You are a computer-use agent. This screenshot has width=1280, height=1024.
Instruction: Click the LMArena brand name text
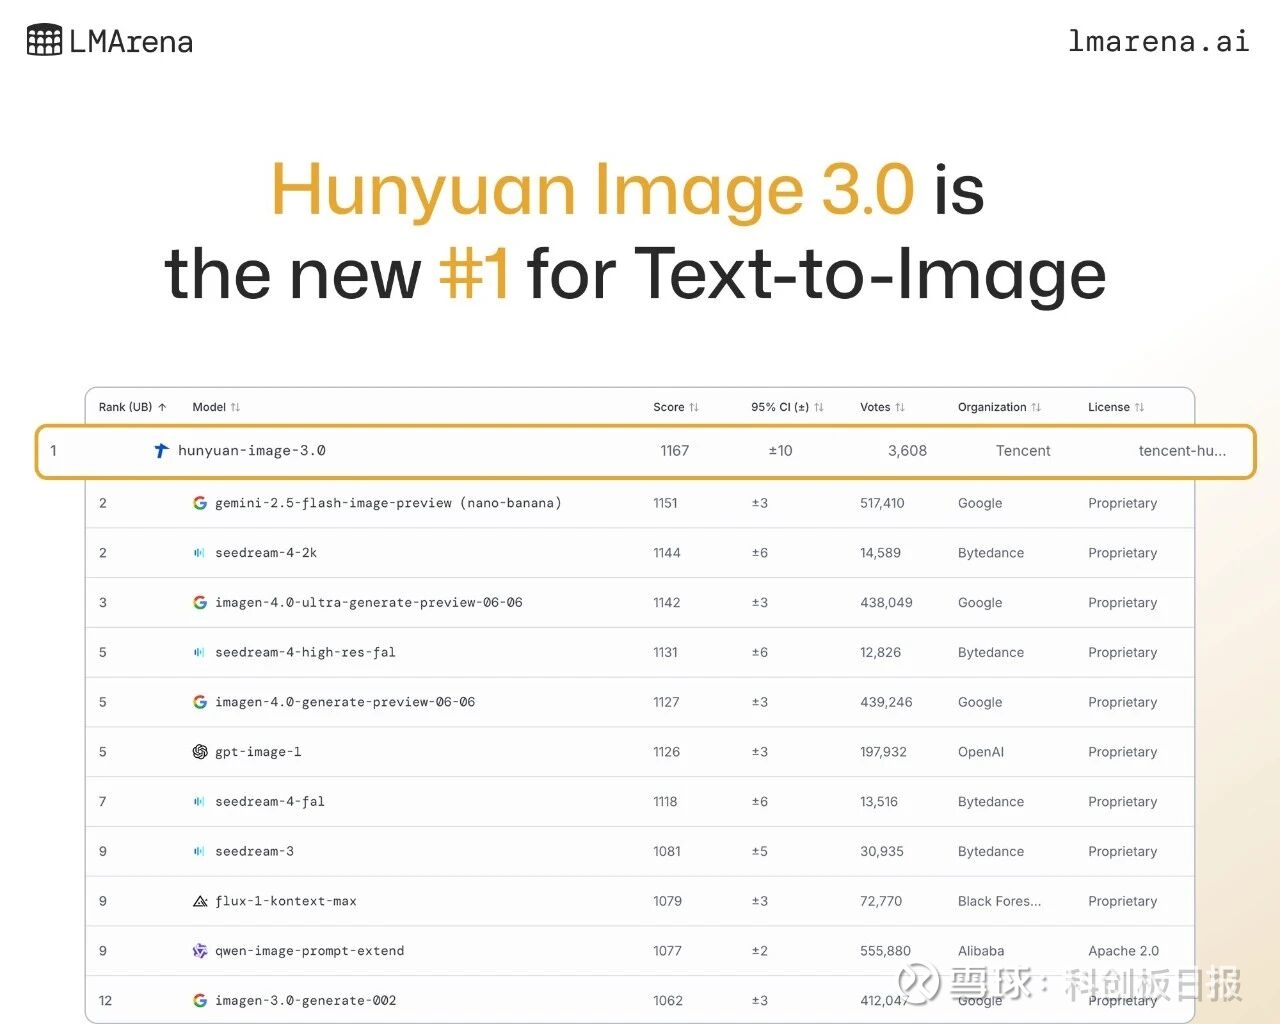(x=131, y=42)
